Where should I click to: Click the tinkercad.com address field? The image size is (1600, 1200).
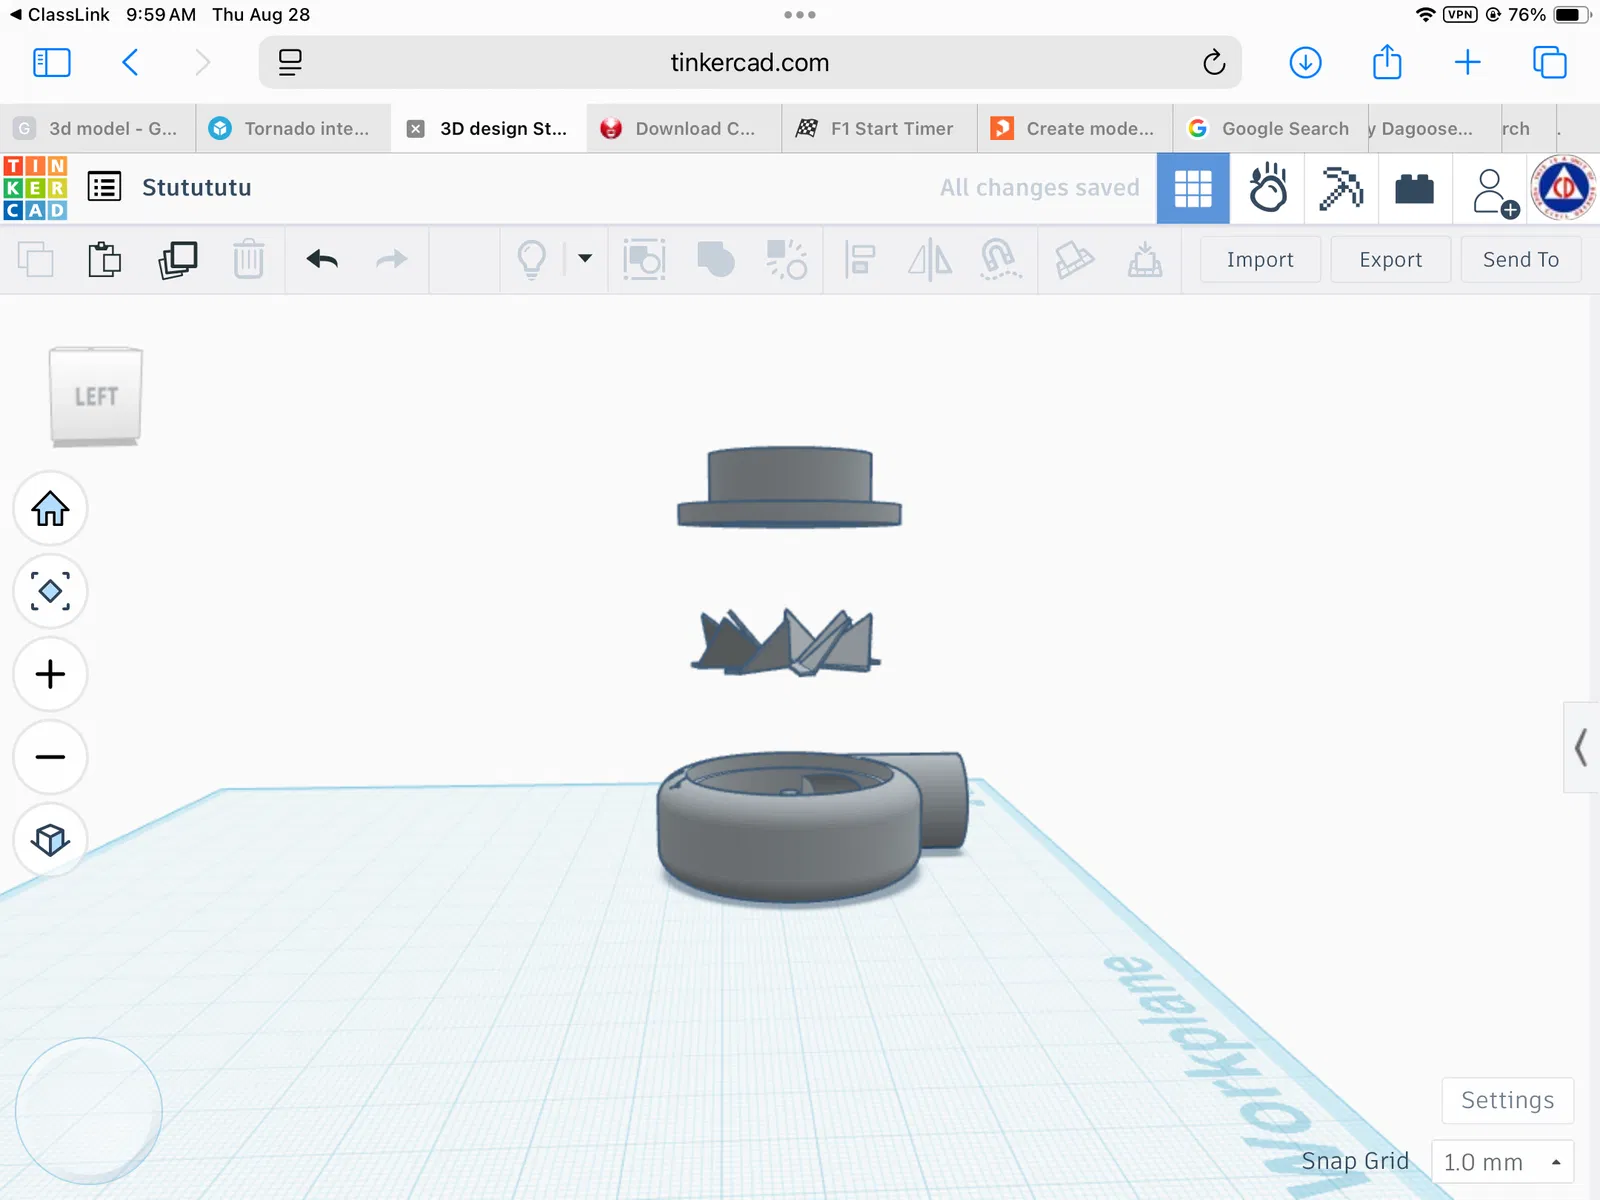(750, 63)
